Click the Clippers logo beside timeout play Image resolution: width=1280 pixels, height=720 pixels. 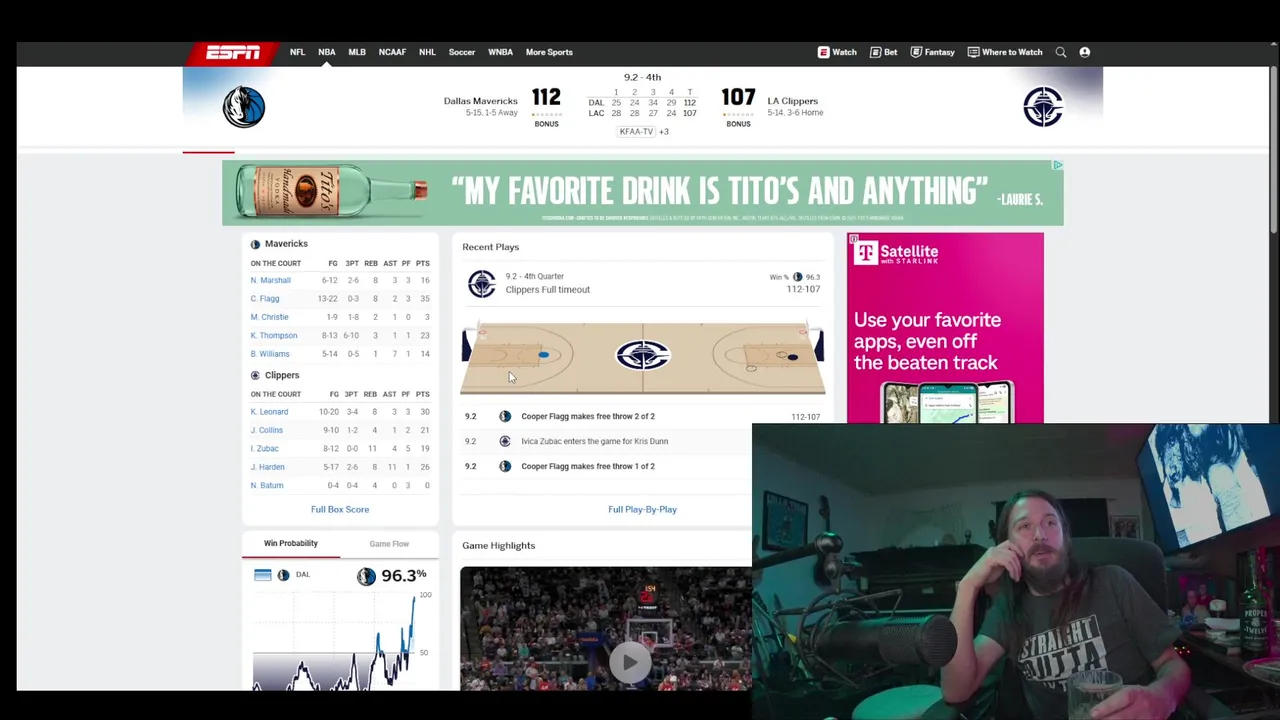482,283
